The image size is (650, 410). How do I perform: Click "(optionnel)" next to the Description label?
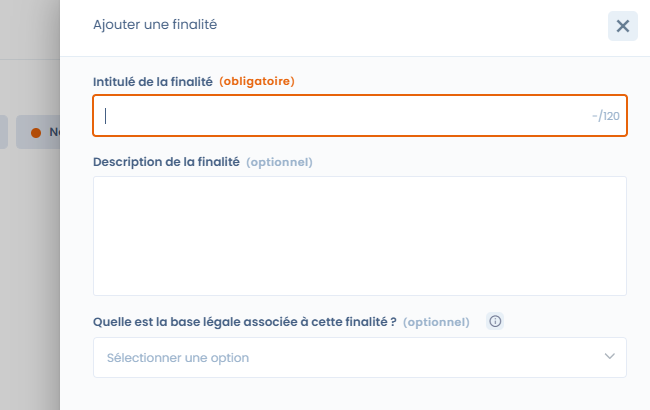(x=279, y=161)
